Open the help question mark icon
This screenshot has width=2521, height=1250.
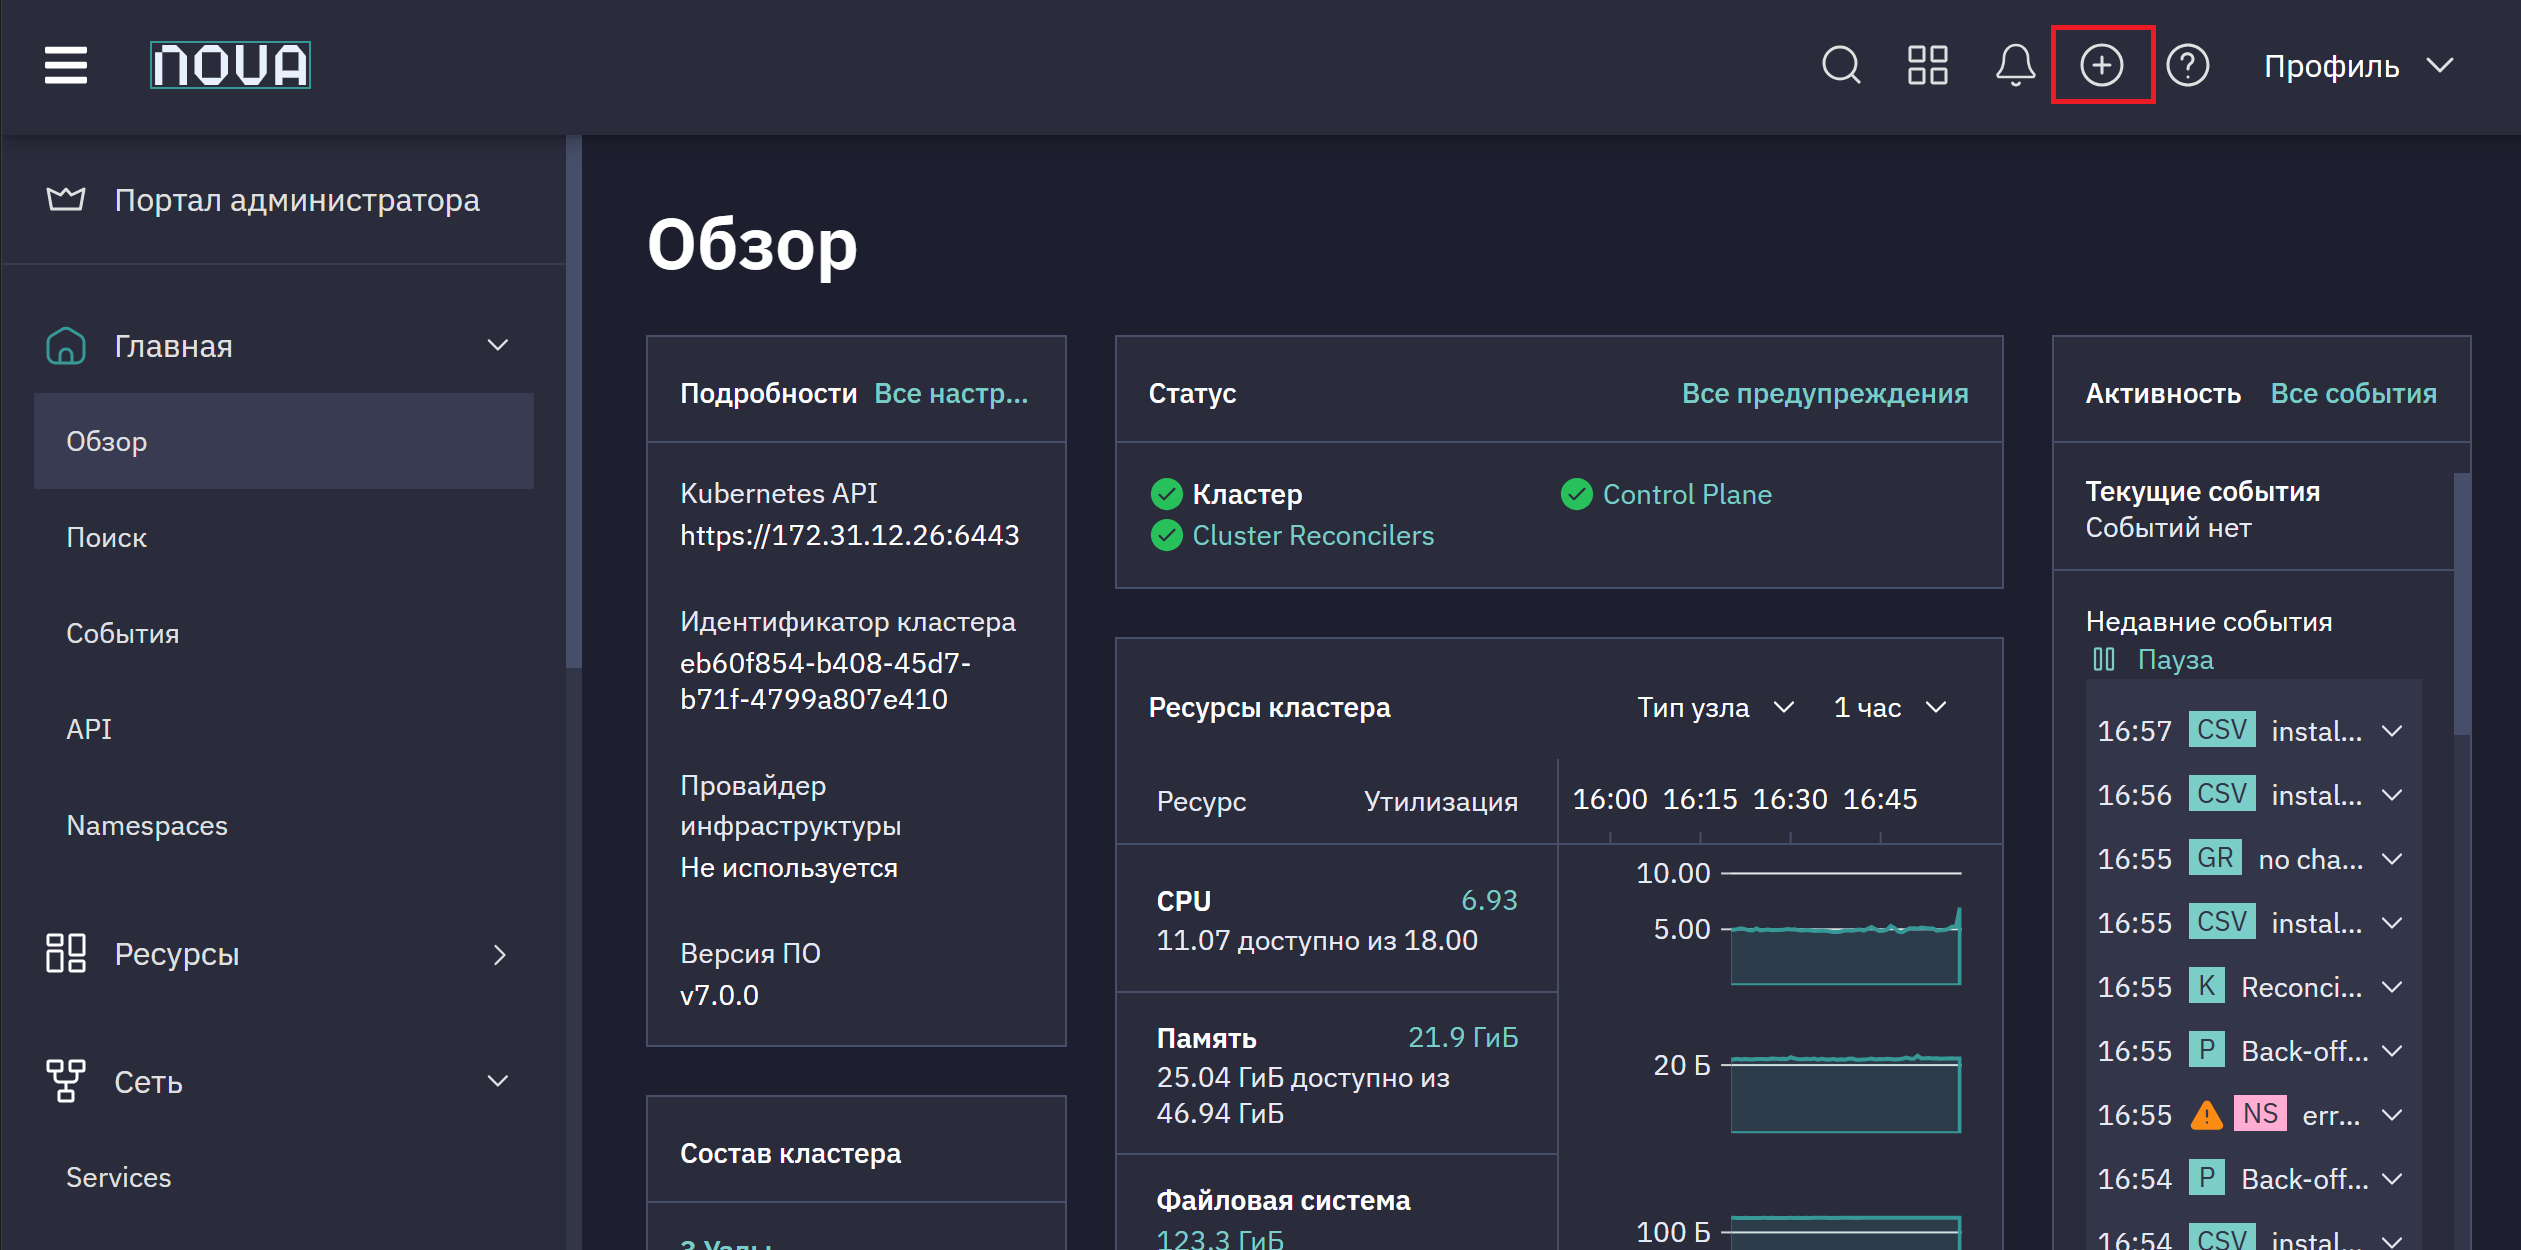[x=2188, y=66]
